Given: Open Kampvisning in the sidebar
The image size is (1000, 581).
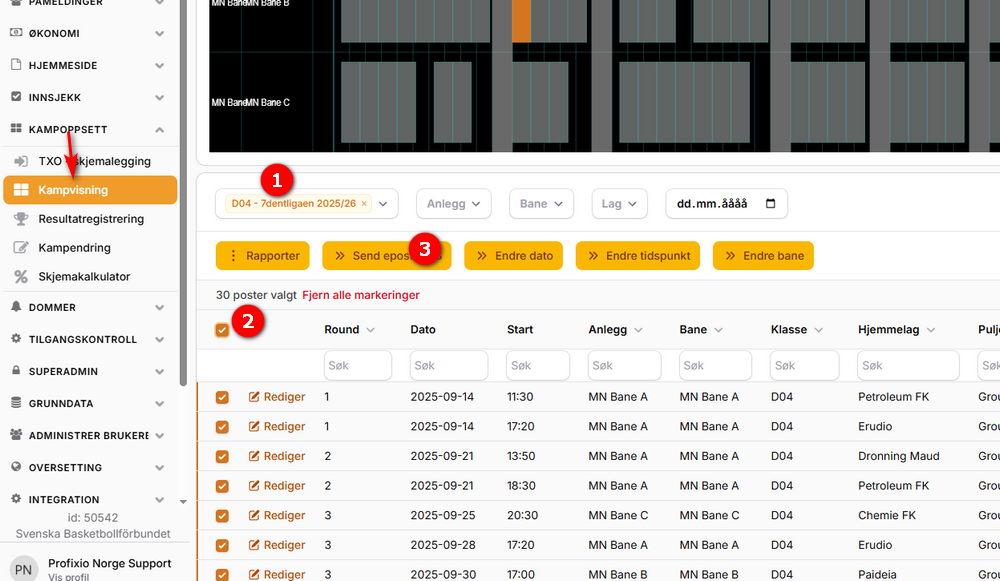Looking at the screenshot, I should 90,190.
